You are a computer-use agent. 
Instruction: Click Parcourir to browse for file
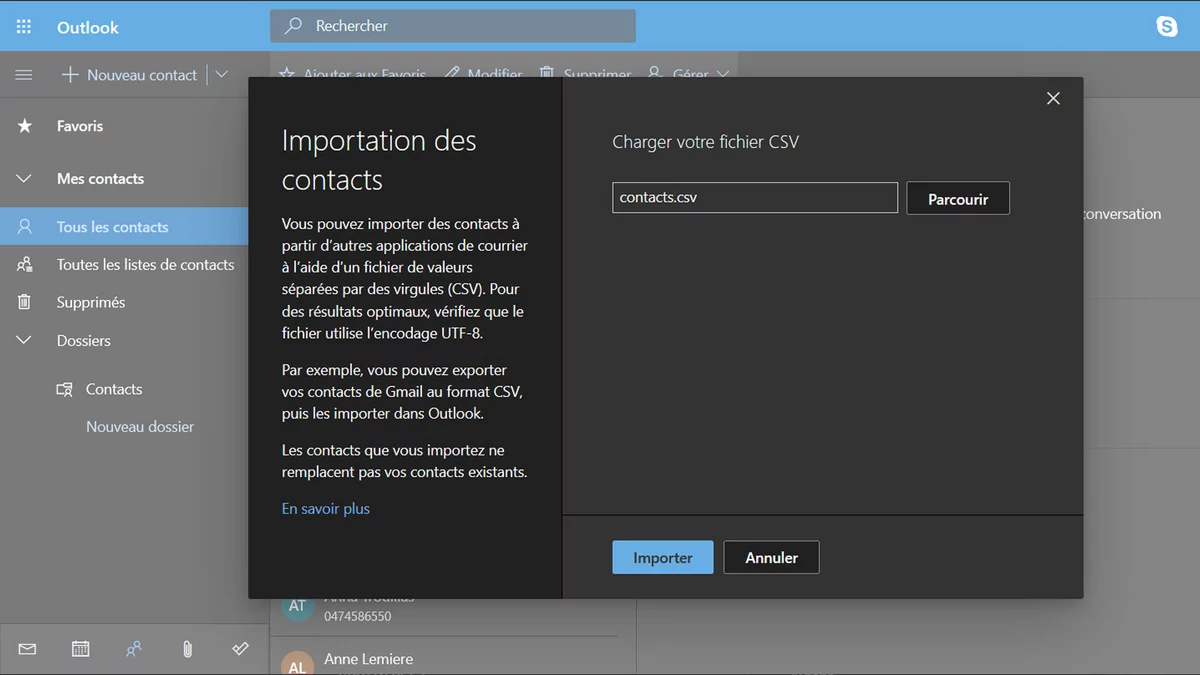[x=957, y=199]
